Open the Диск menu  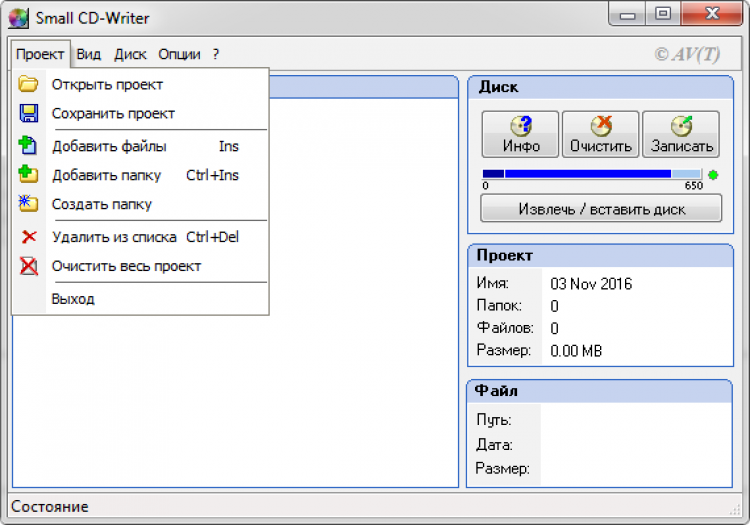(130, 54)
